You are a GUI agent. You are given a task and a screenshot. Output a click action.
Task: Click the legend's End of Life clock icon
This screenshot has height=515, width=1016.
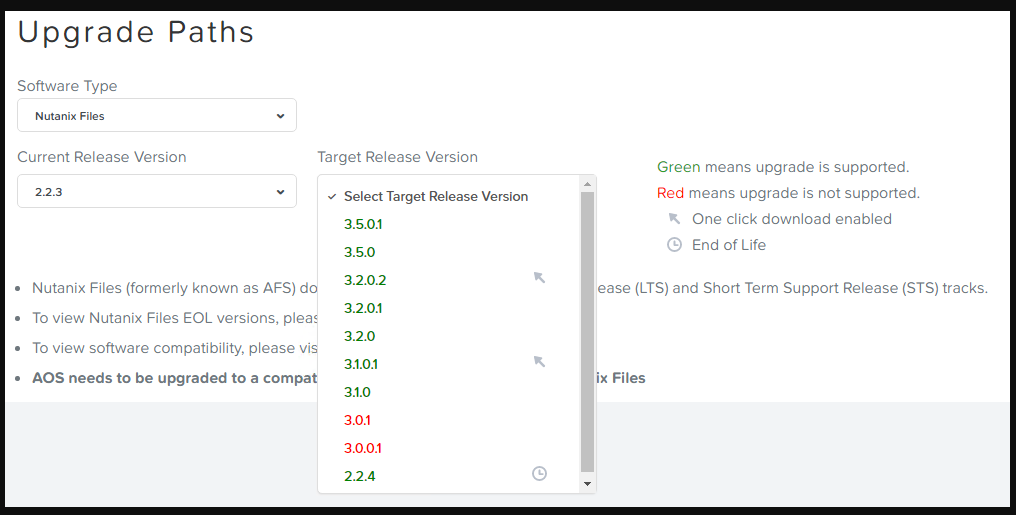(x=675, y=245)
